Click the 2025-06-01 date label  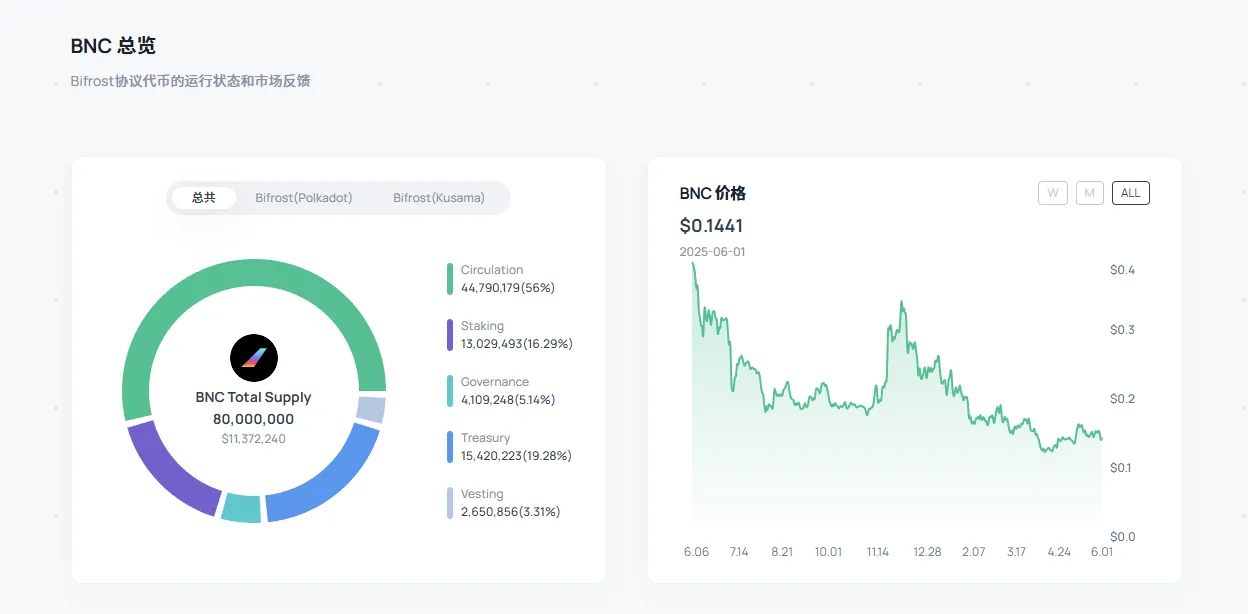click(x=713, y=252)
